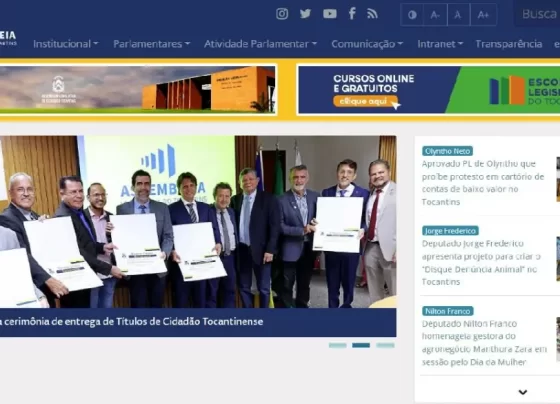Expand the Institucional menu
The image size is (560, 404).
[66, 44]
